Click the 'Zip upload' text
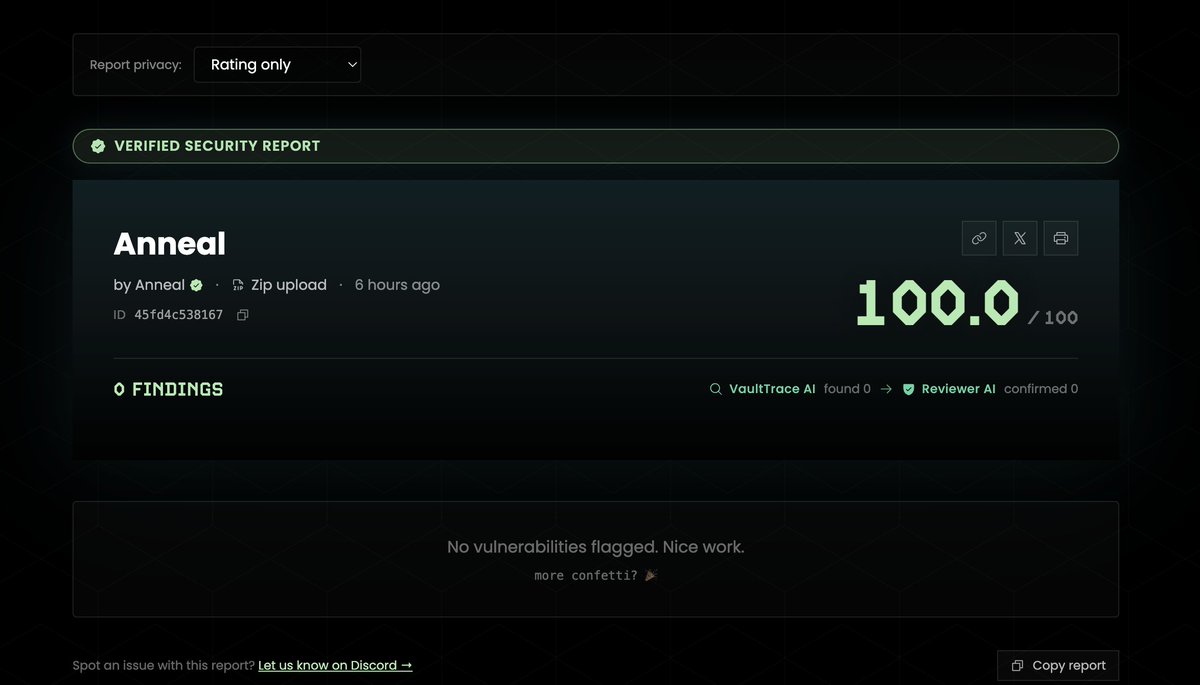The image size is (1200, 685). click(289, 285)
